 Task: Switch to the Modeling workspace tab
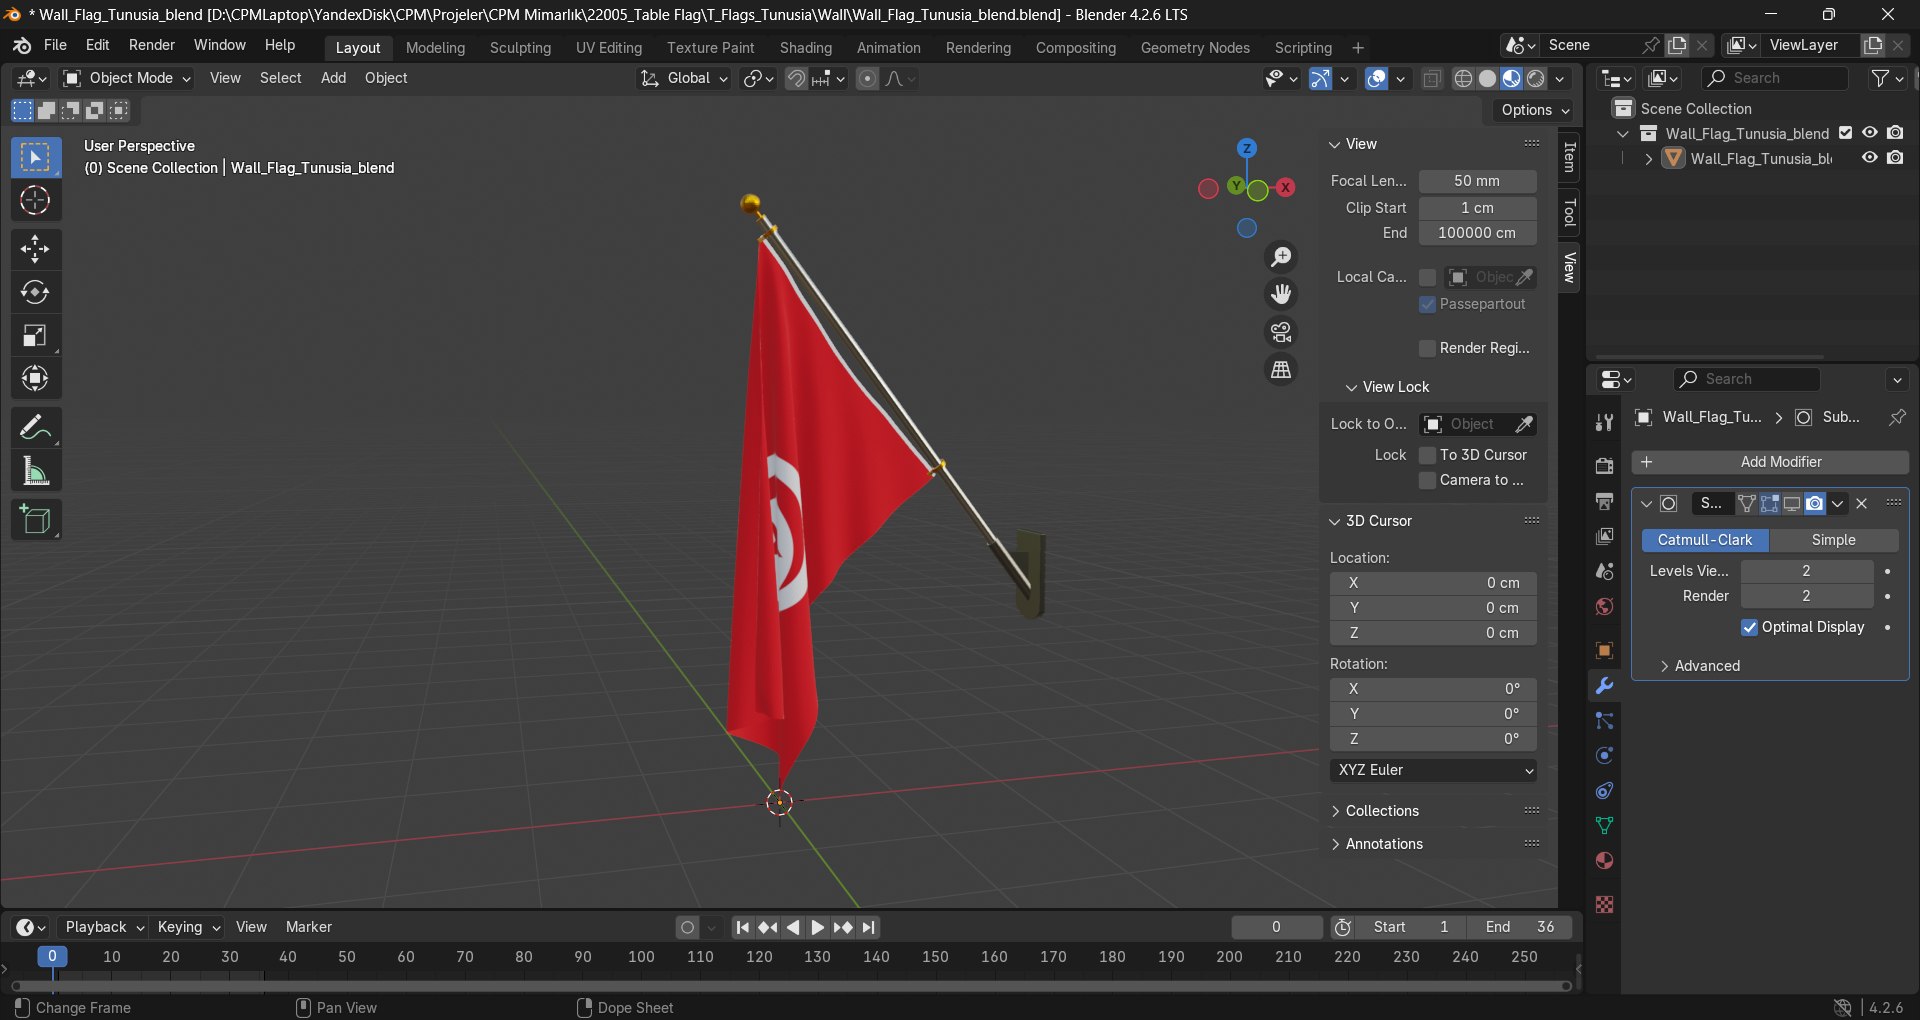(x=435, y=48)
